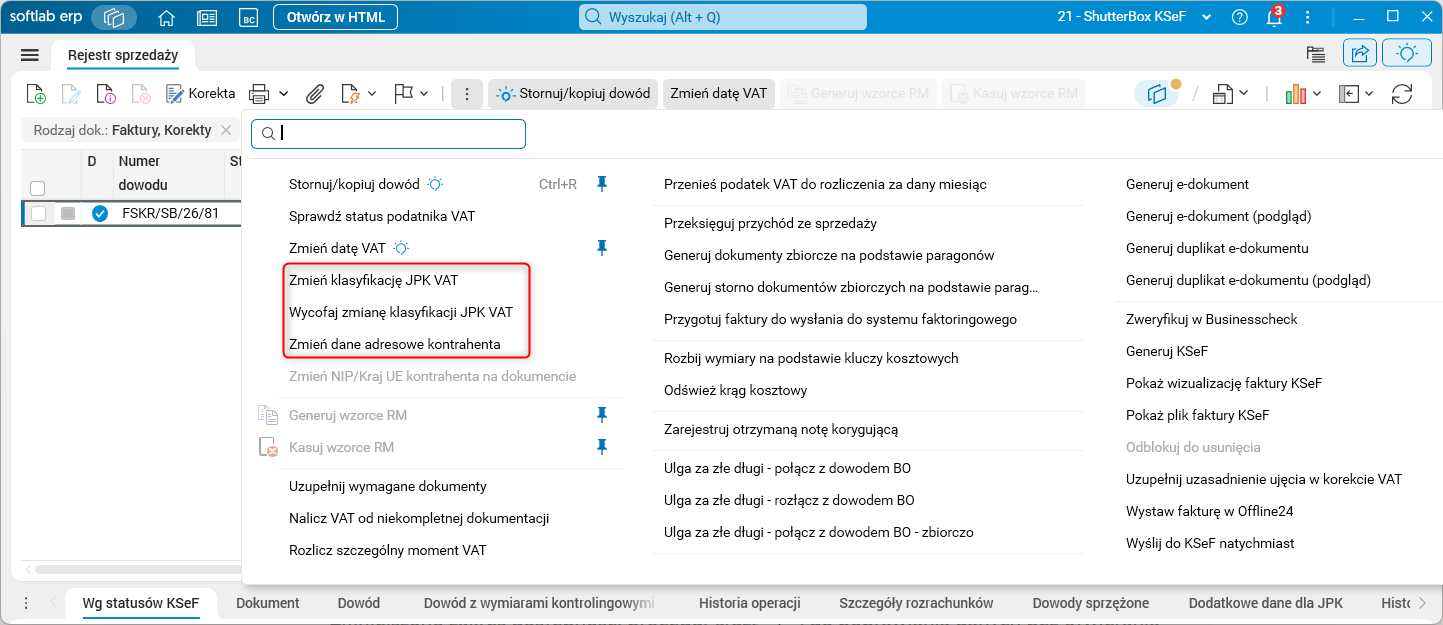Click the refresh icon in toolbar
Image resolution: width=1443 pixels, height=625 pixels.
coord(1402,94)
